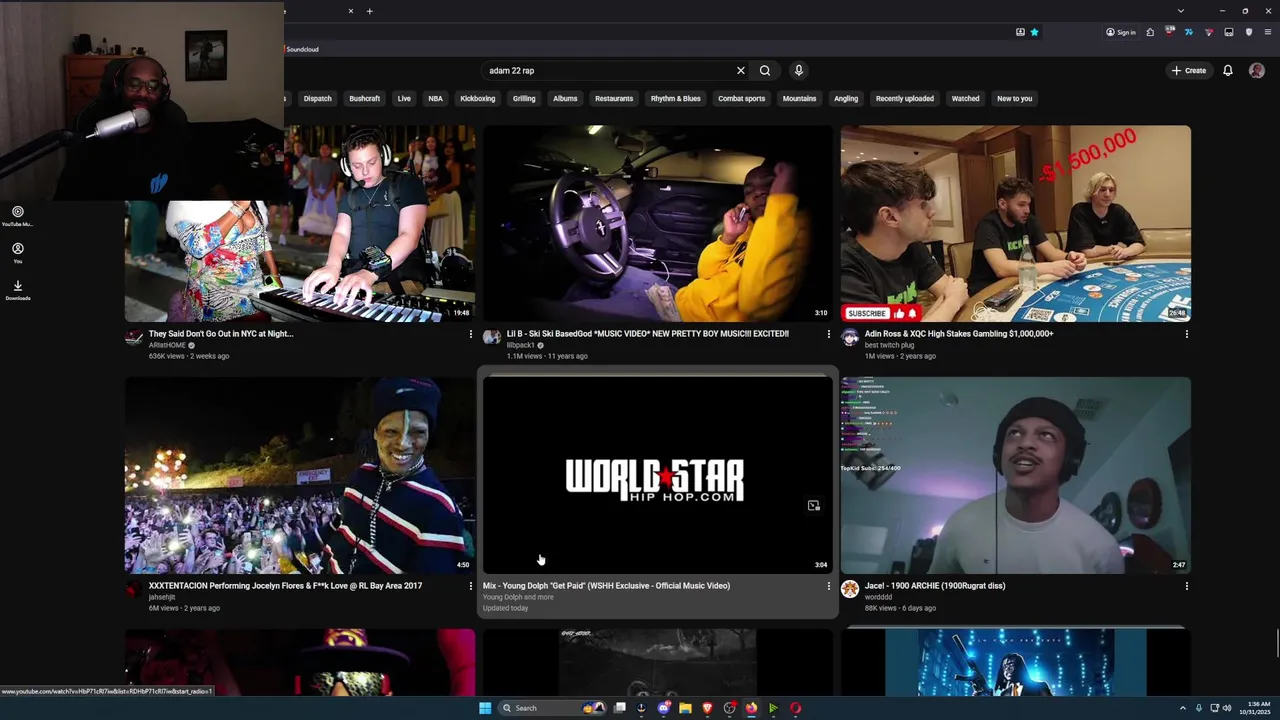Open YouTube Music in the sidebar

click(18, 216)
